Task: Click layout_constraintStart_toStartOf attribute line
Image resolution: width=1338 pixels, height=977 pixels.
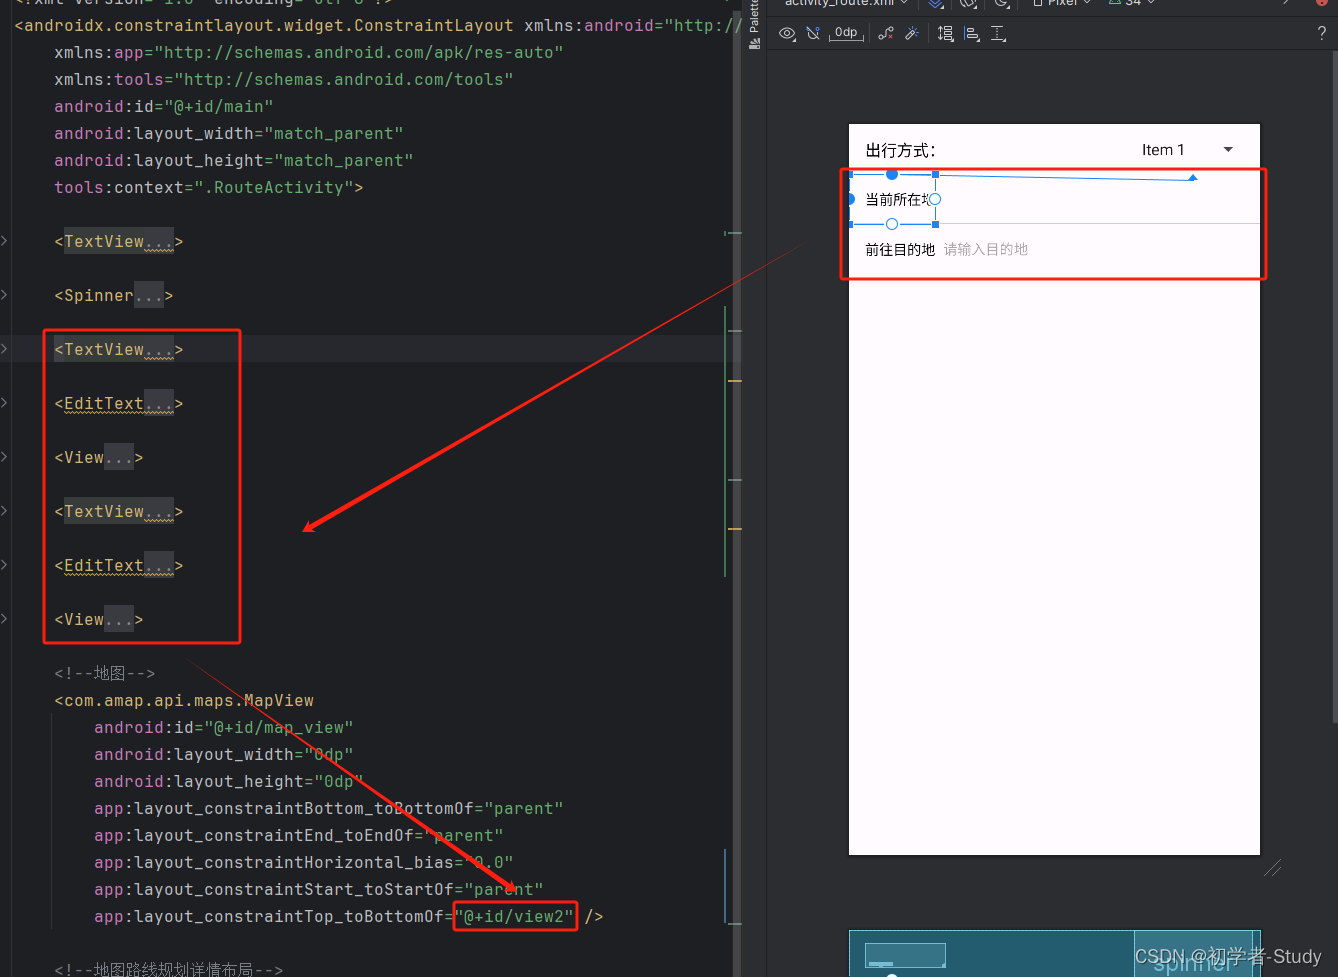Action: coord(319,889)
